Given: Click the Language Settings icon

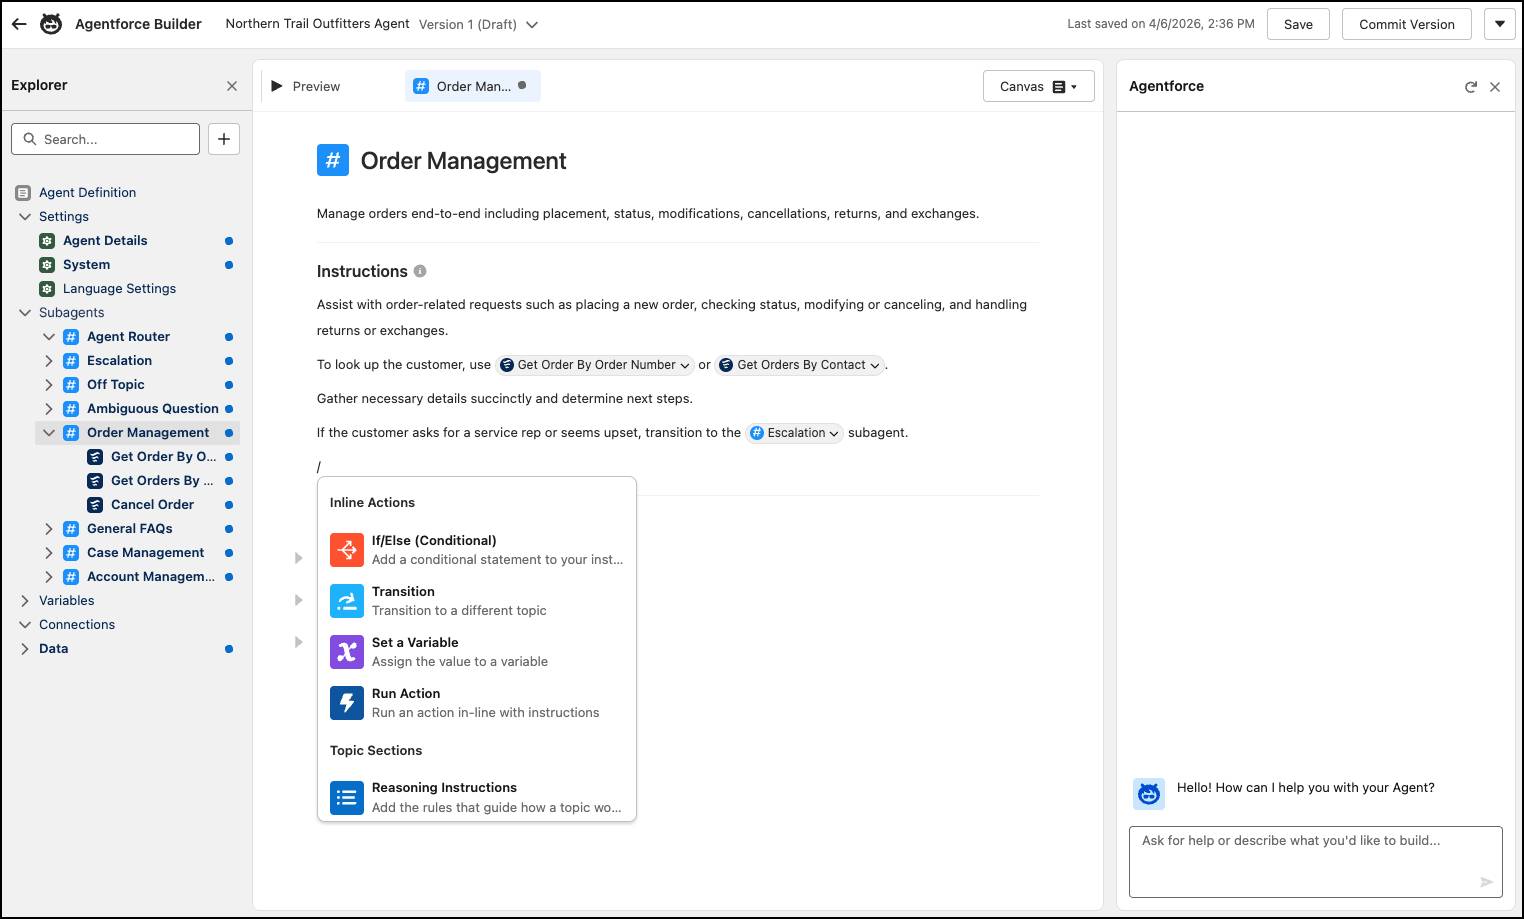Looking at the screenshot, I should coord(47,288).
